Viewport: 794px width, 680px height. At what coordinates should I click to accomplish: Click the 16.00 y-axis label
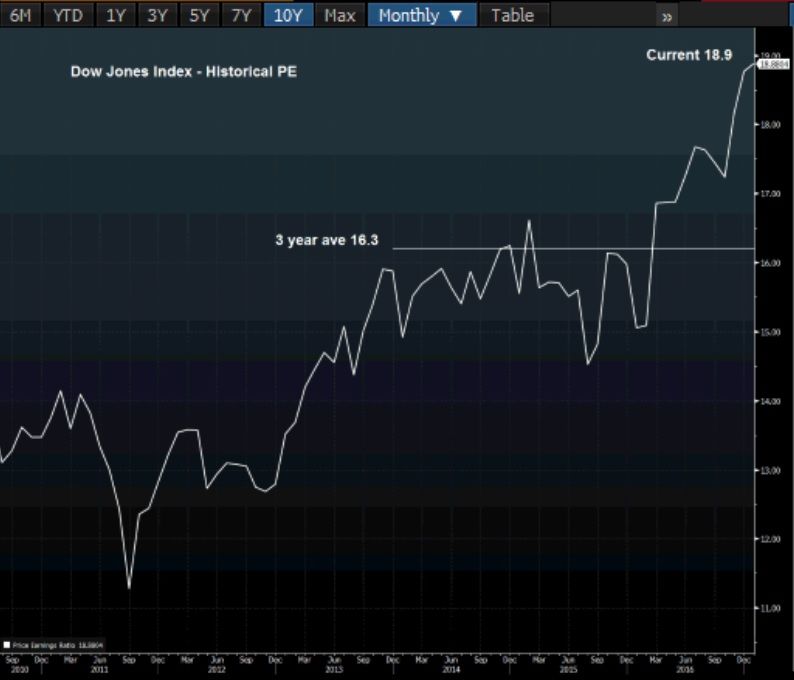770,262
